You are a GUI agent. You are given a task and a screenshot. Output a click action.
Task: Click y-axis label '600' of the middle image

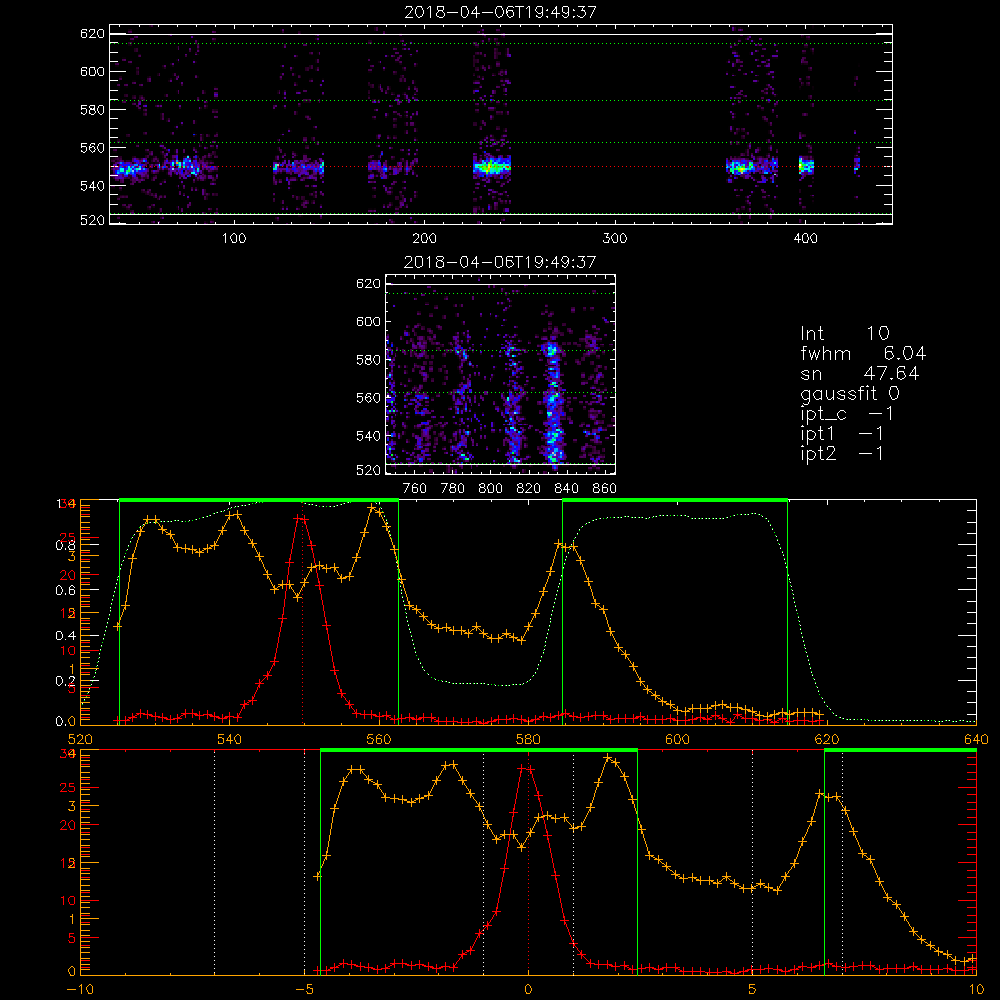tap(368, 321)
